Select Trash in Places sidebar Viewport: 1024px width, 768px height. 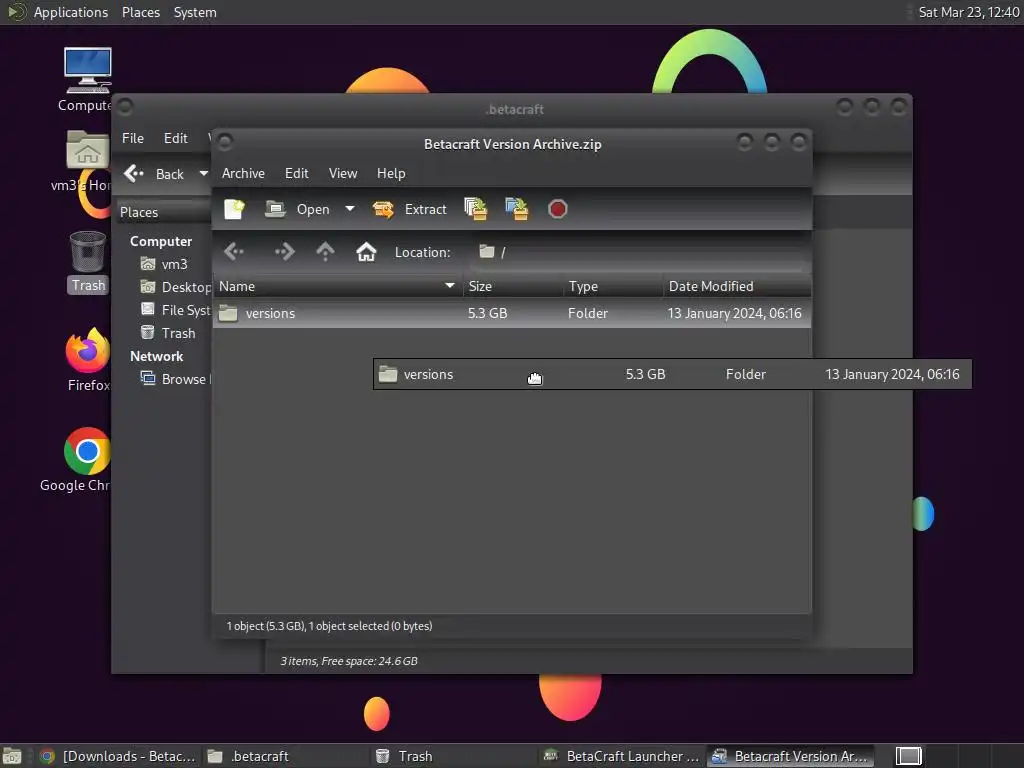(x=168, y=333)
